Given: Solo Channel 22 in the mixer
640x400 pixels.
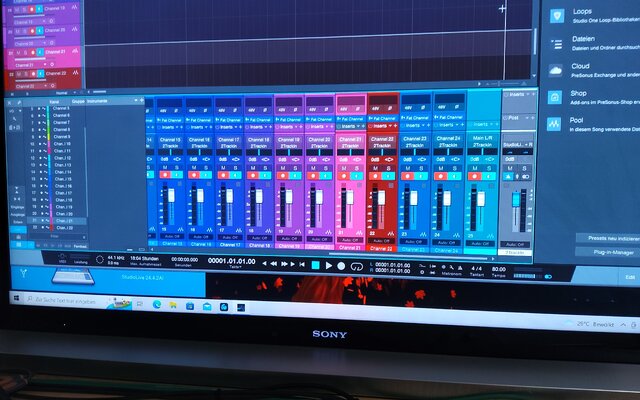Looking at the screenshot, I should [388, 168].
